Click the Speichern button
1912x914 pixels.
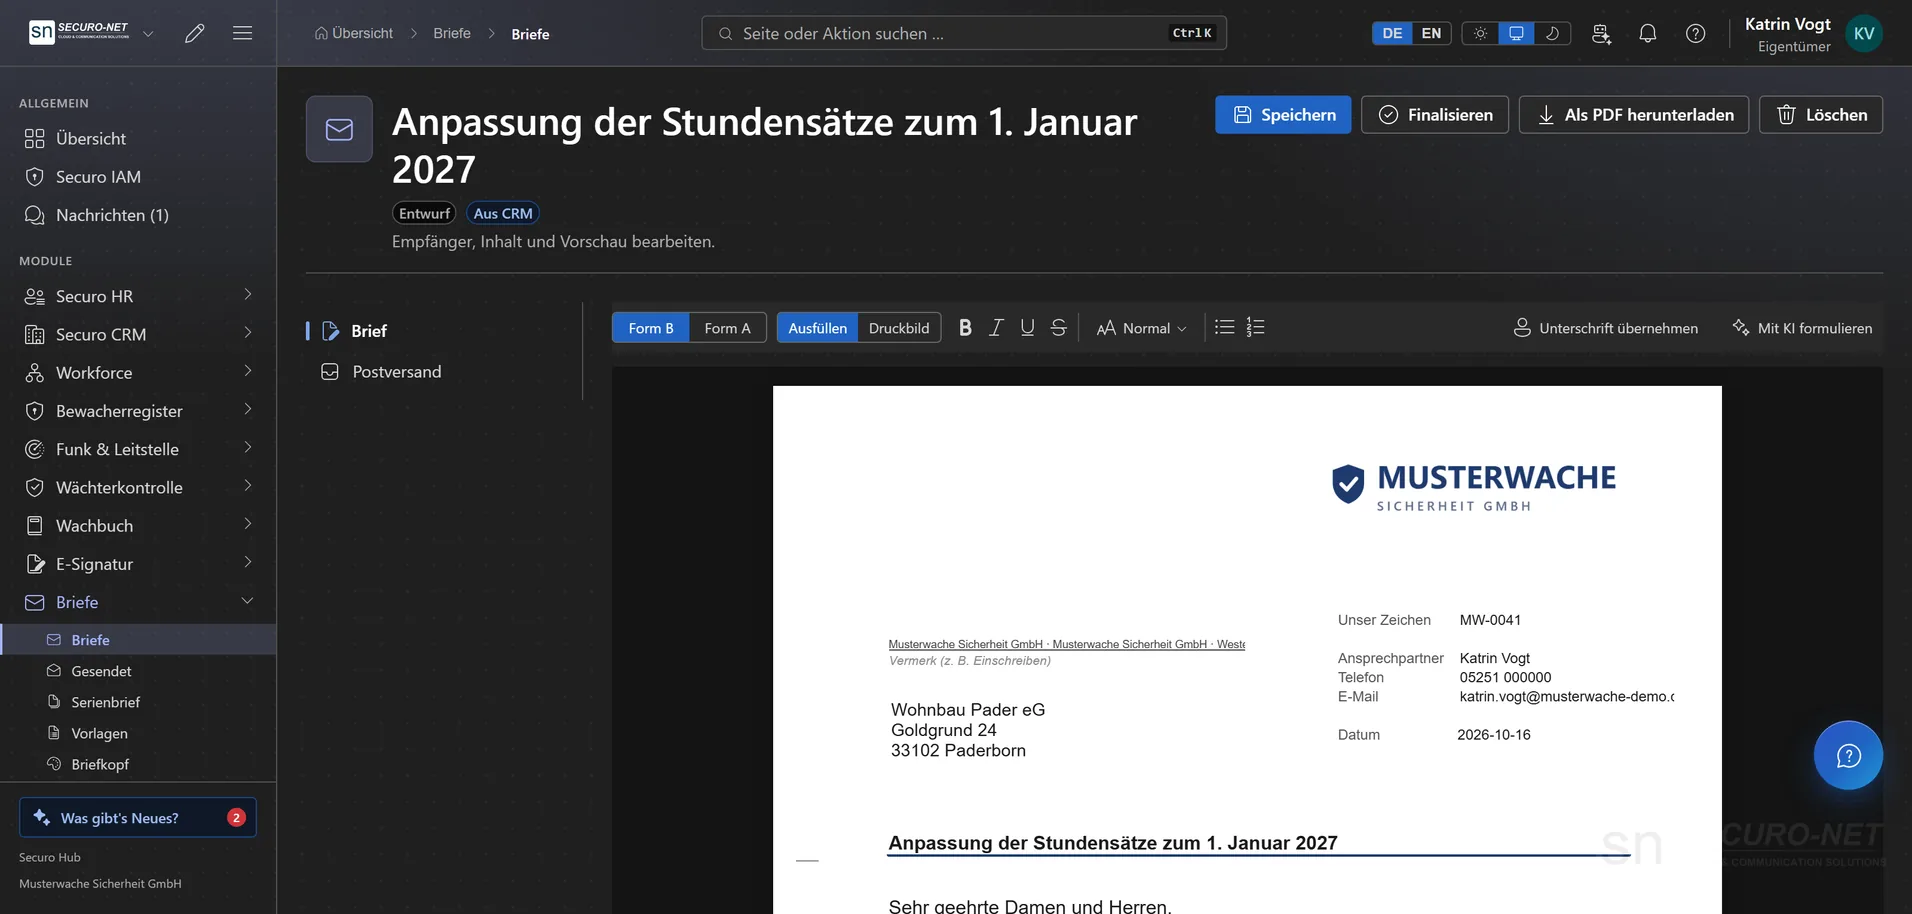(1283, 115)
